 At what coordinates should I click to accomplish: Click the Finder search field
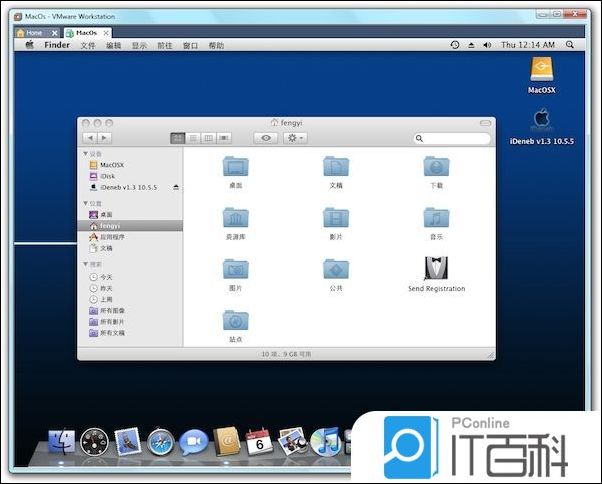454,138
